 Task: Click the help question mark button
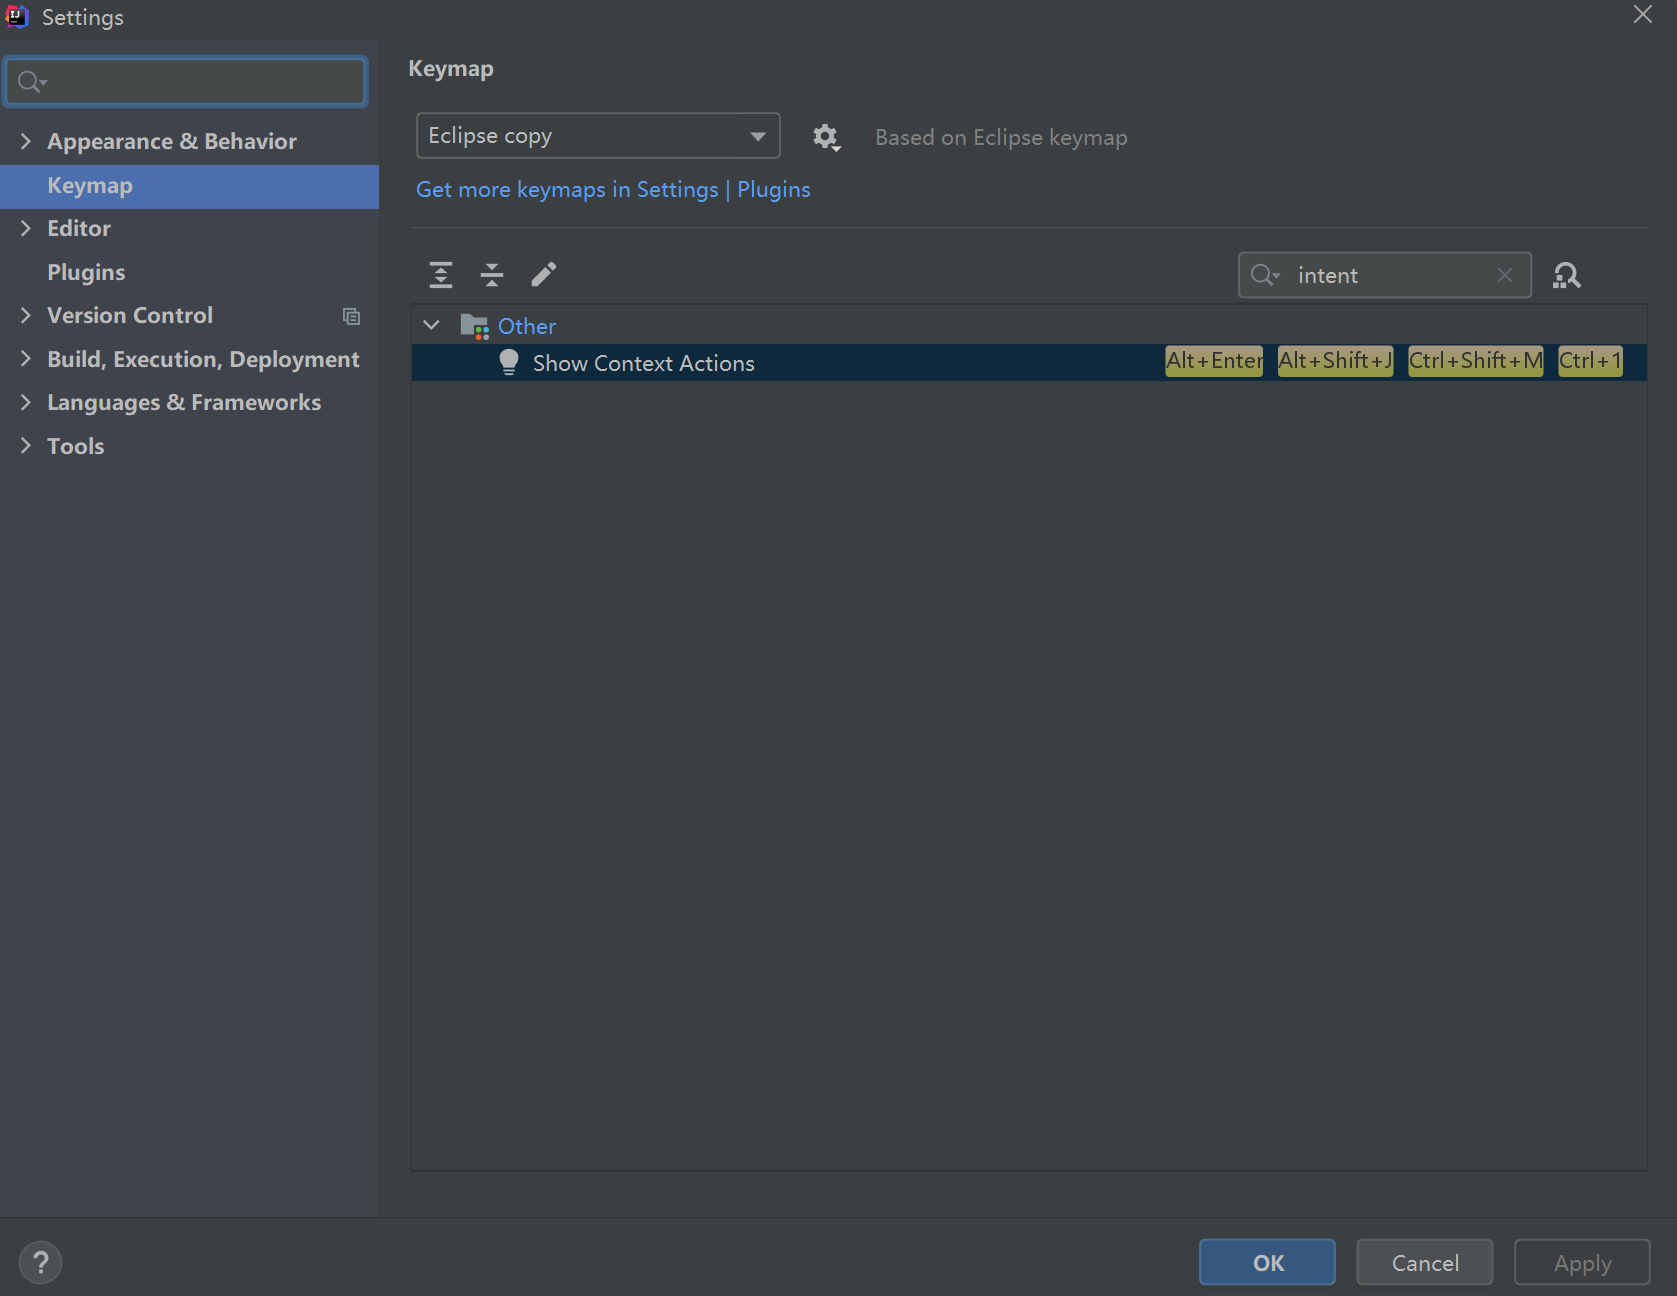click(40, 1262)
